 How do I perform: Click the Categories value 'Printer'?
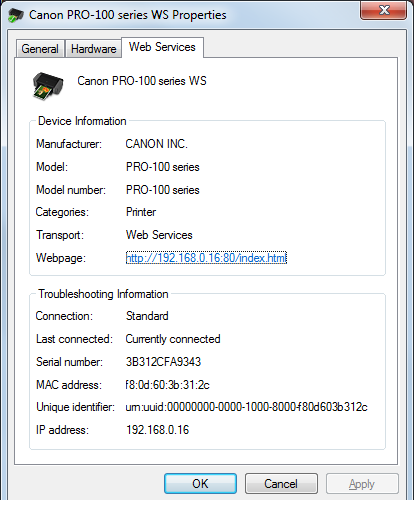click(141, 212)
